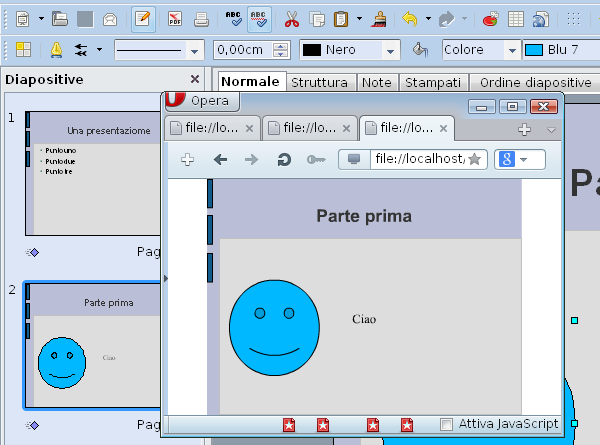Enable the Attiva JavaScript checkbox

[446, 424]
